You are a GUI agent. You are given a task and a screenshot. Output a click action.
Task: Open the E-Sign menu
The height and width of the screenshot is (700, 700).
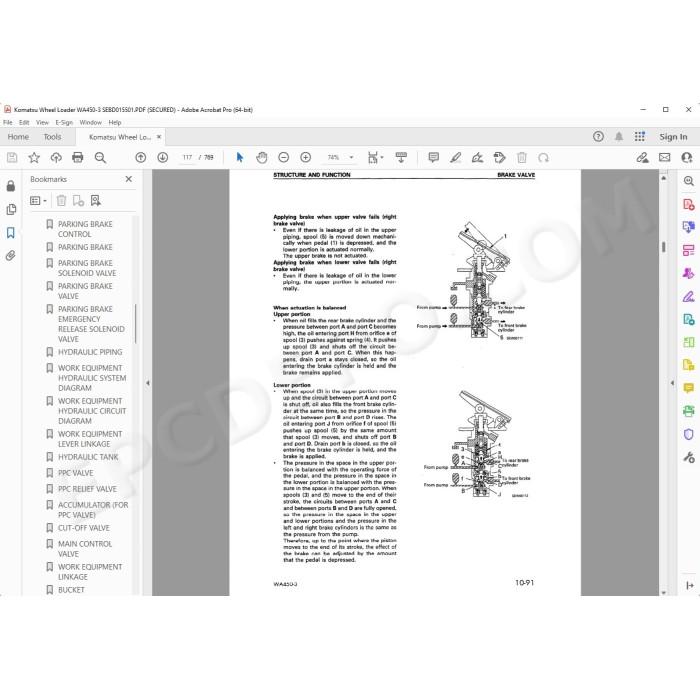tap(64, 122)
